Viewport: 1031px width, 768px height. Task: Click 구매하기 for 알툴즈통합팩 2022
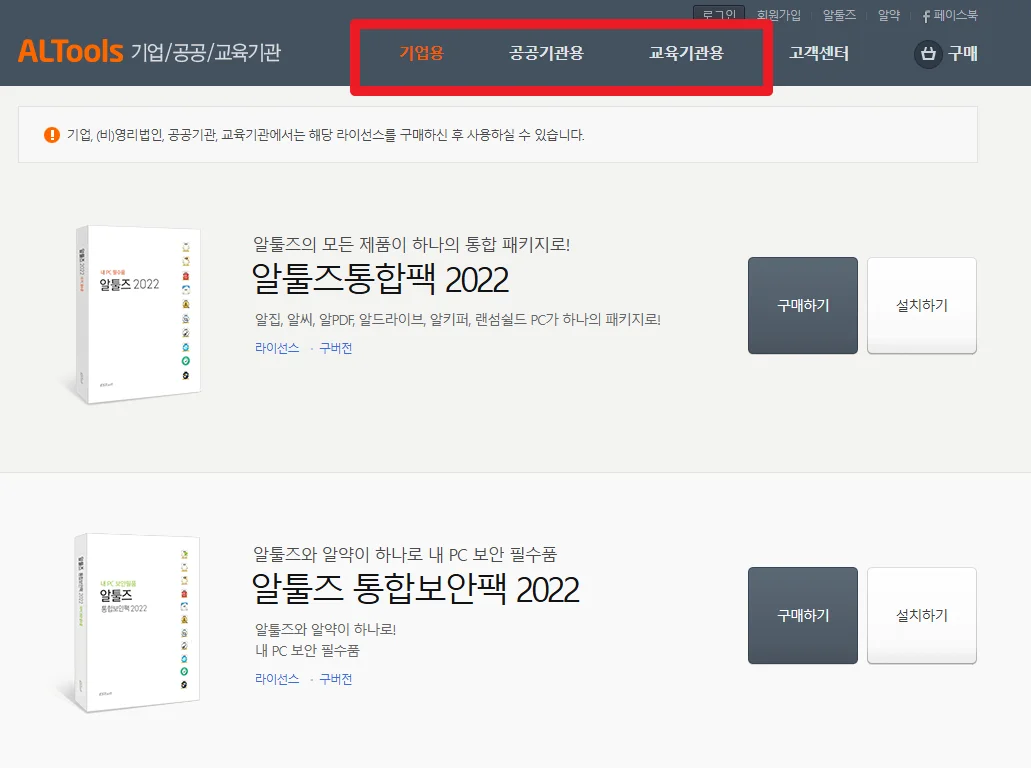point(803,305)
